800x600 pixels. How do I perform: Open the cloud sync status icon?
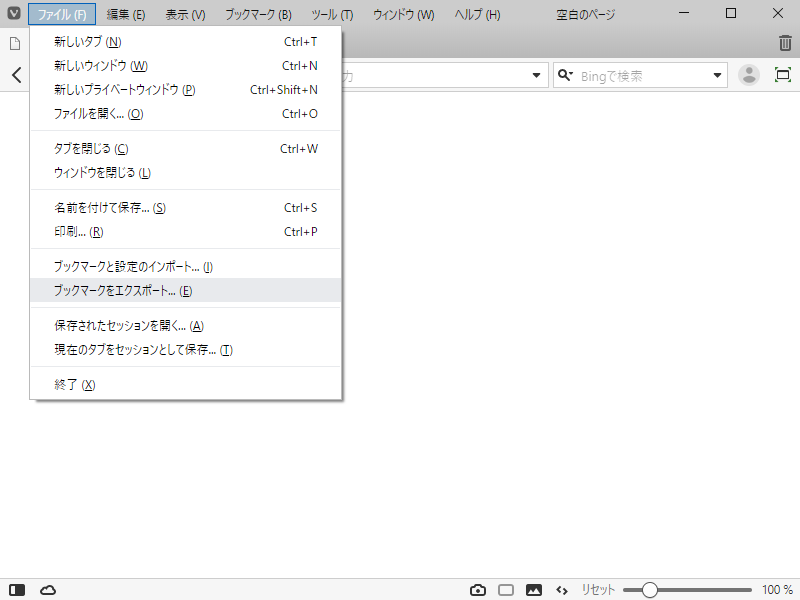[48, 590]
